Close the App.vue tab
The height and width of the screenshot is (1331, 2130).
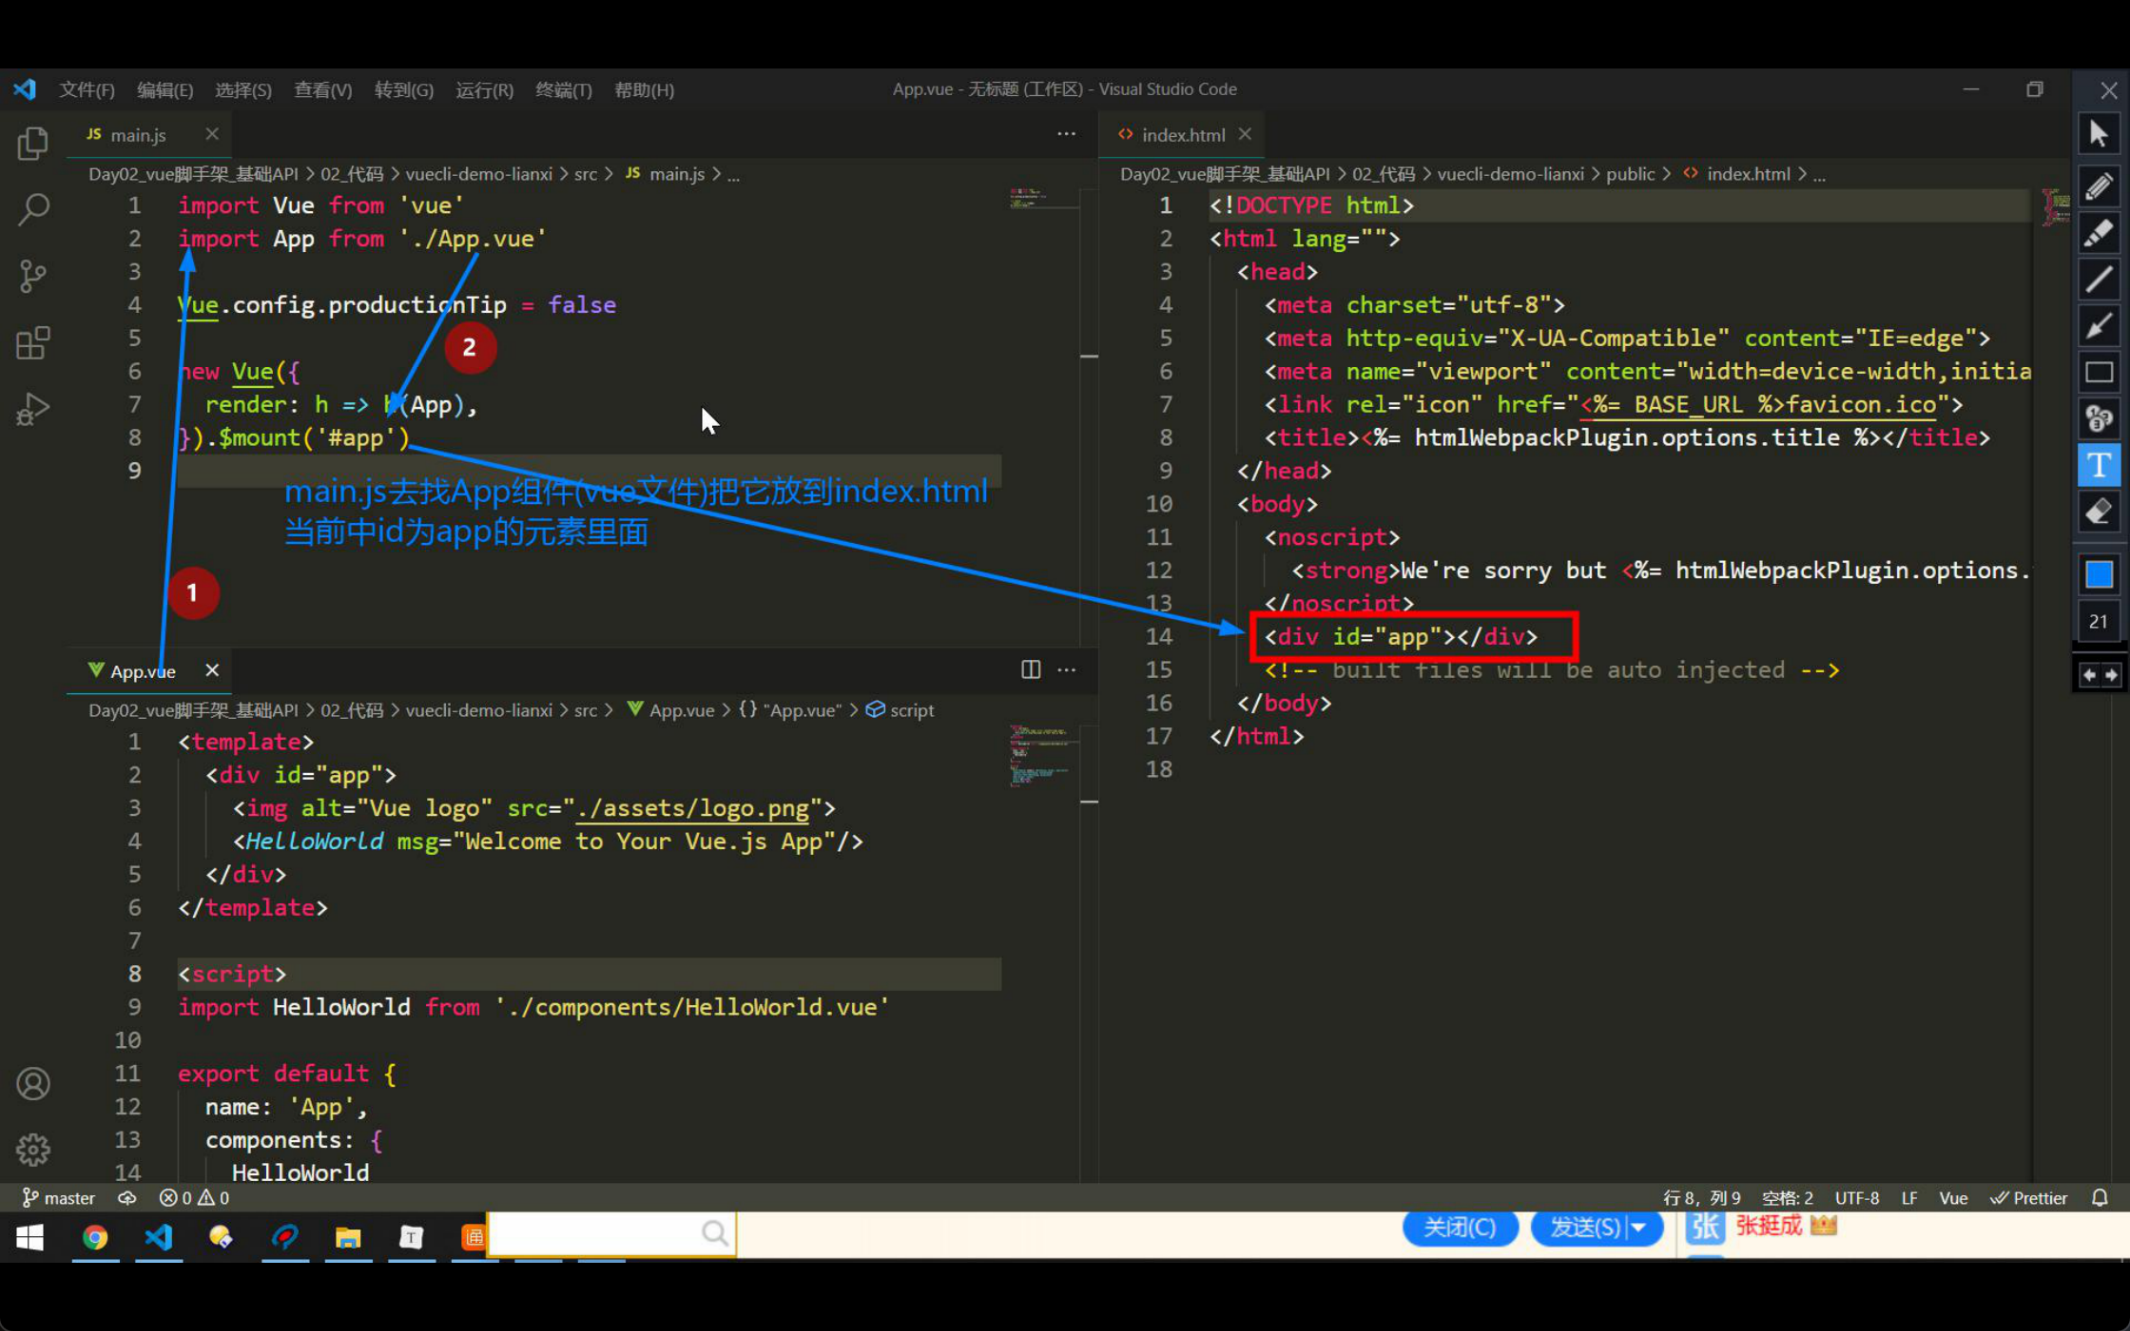click(x=211, y=669)
